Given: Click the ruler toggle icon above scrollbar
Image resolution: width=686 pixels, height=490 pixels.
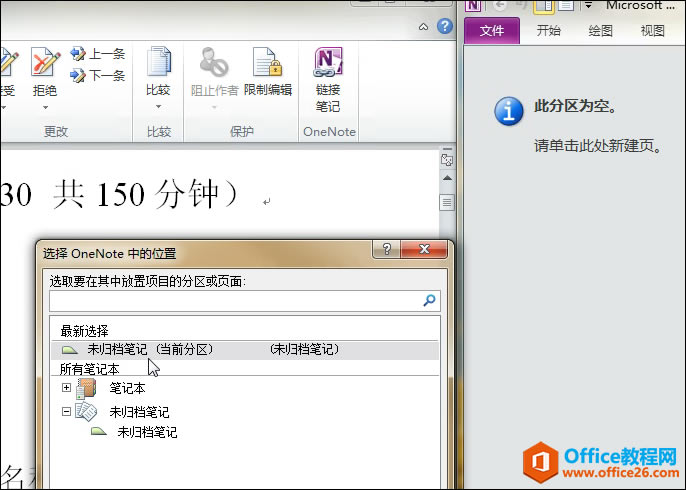Looking at the screenshot, I should (x=447, y=159).
